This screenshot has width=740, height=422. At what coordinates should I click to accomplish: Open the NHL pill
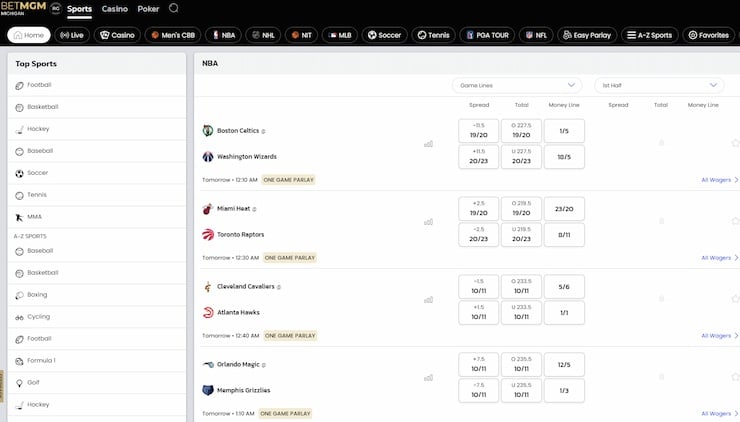click(263, 35)
